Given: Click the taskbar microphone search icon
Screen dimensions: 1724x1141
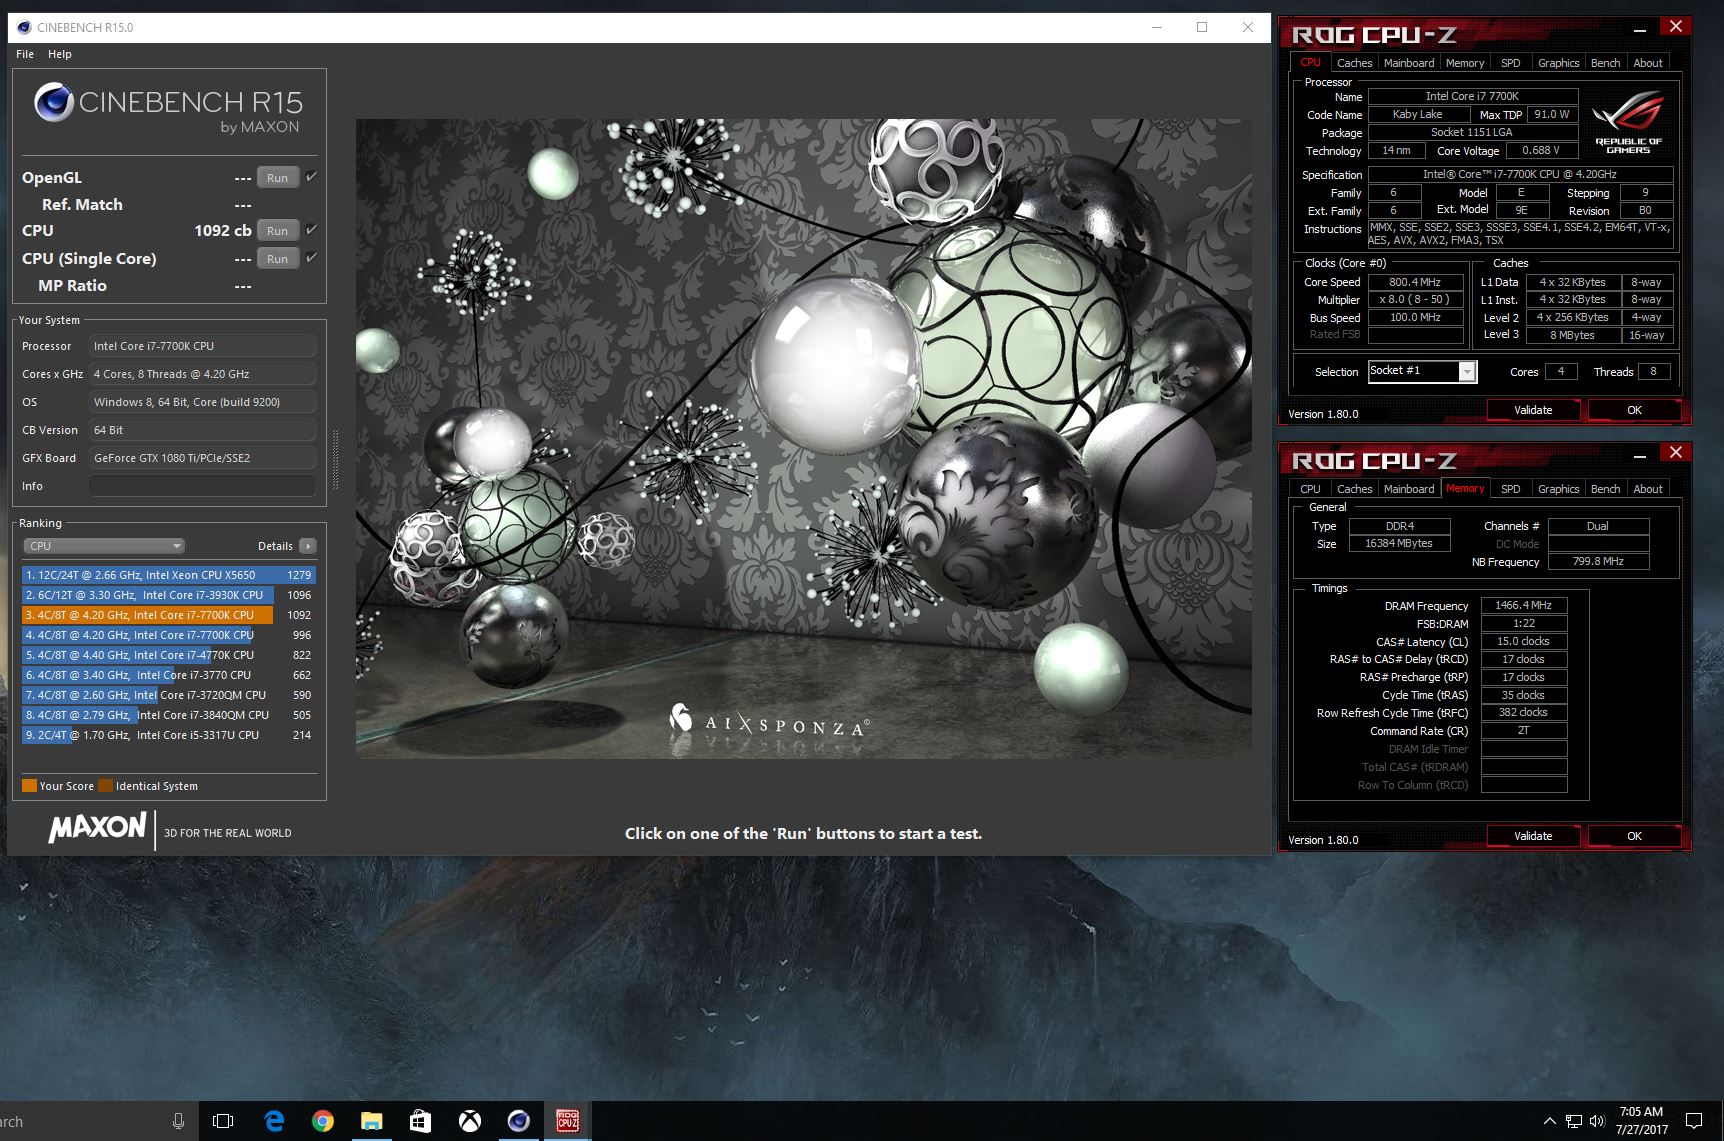Looking at the screenshot, I should click(x=178, y=1121).
